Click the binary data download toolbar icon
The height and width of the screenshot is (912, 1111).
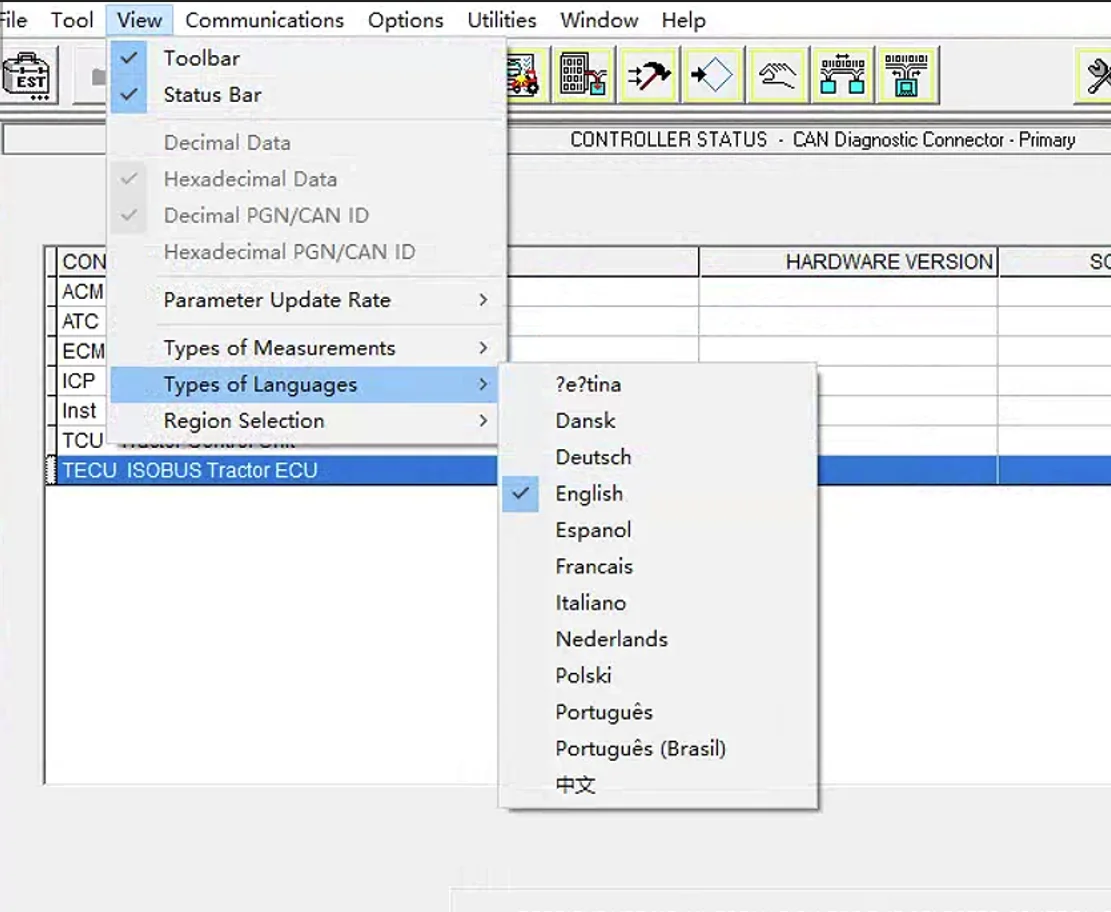click(x=907, y=75)
